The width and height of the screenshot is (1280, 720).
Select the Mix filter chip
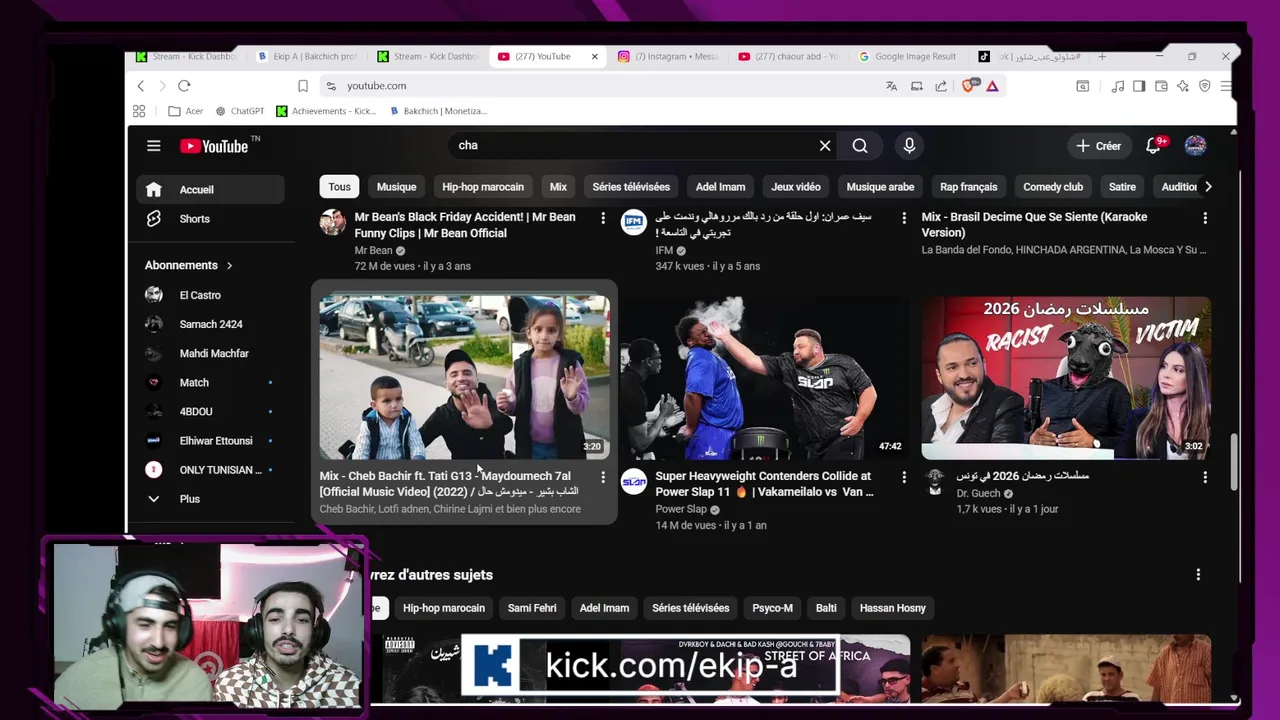pyautogui.click(x=558, y=187)
